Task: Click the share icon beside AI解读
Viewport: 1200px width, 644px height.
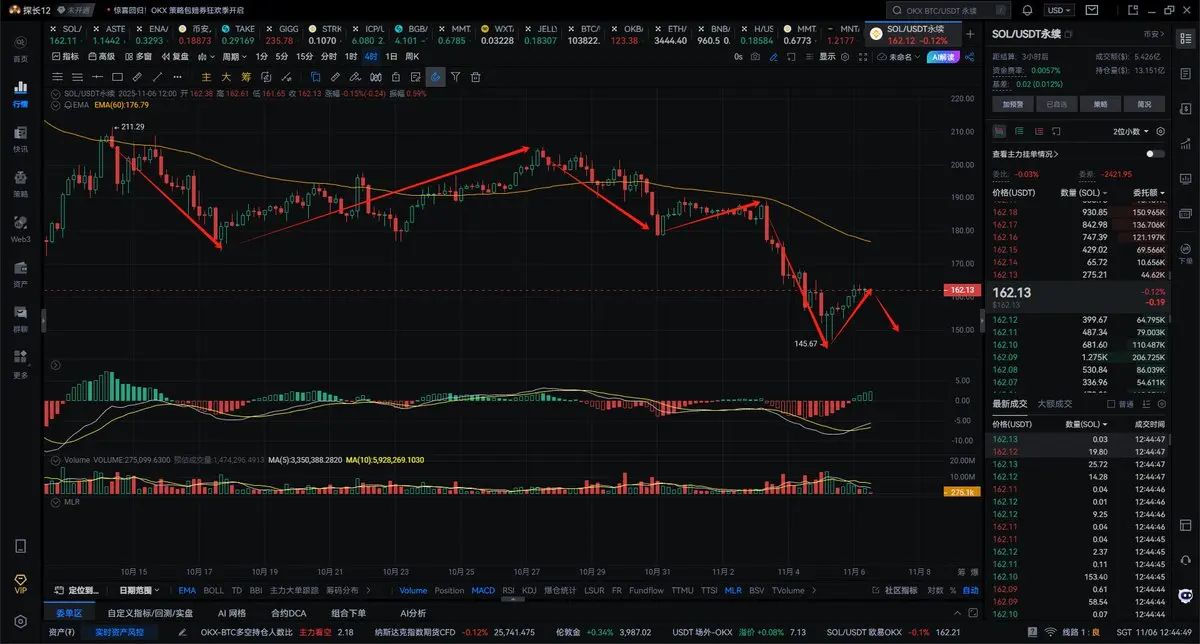Action: click(x=970, y=57)
